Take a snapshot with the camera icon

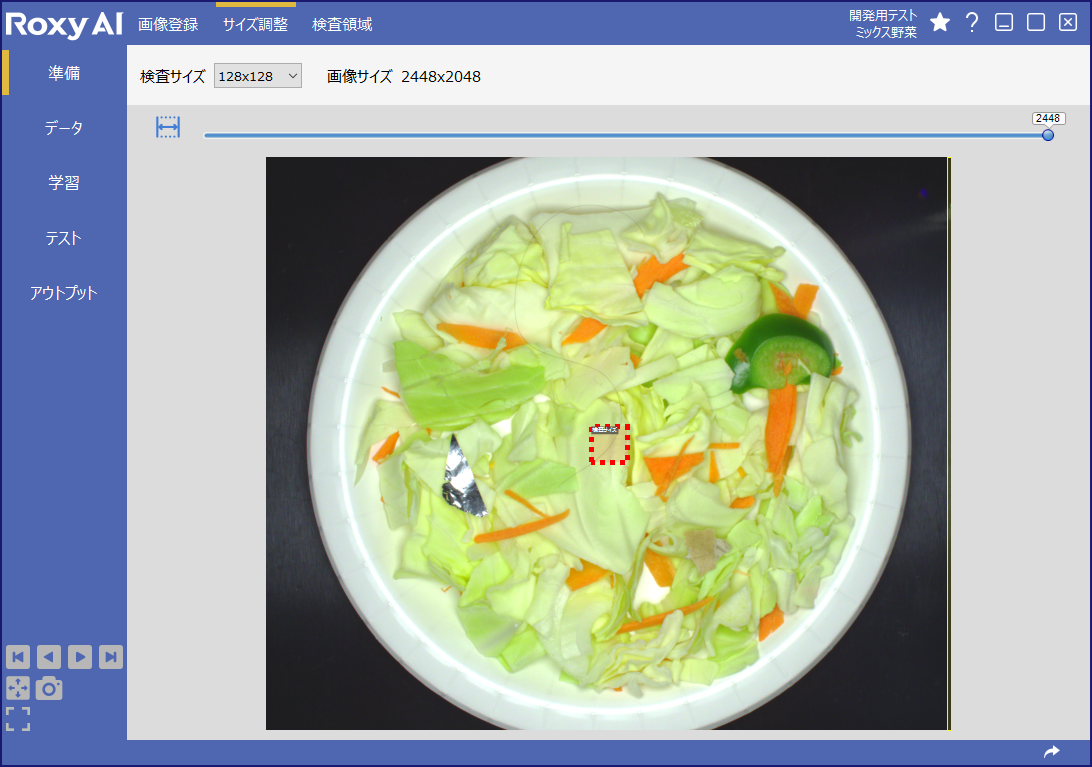(x=49, y=688)
